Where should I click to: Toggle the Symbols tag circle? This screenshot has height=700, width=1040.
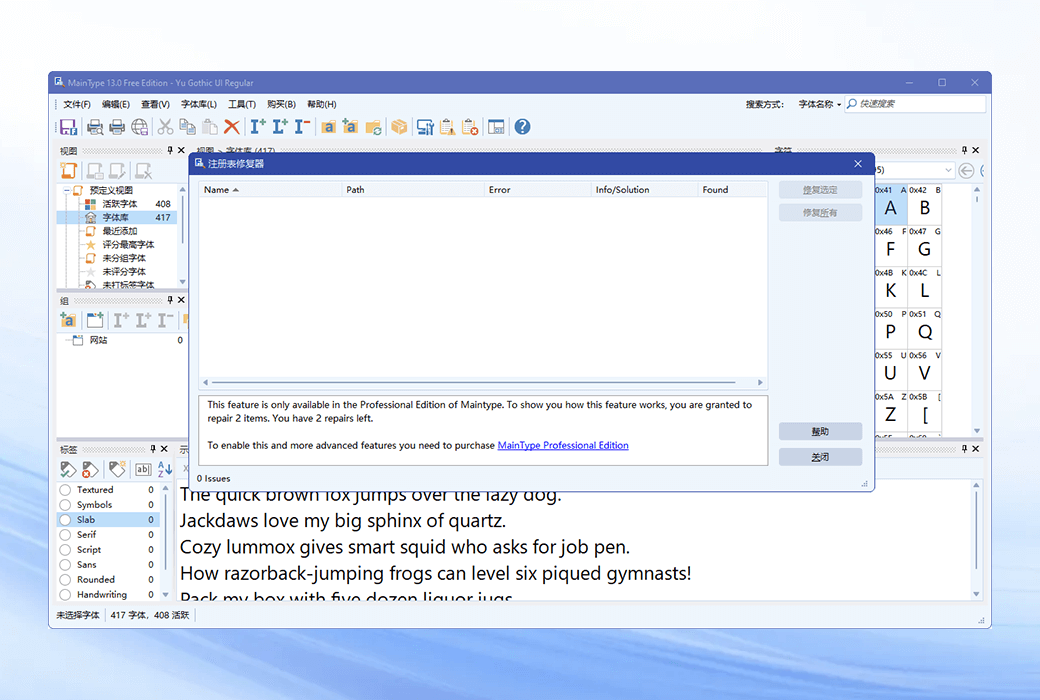click(x=65, y=505)
